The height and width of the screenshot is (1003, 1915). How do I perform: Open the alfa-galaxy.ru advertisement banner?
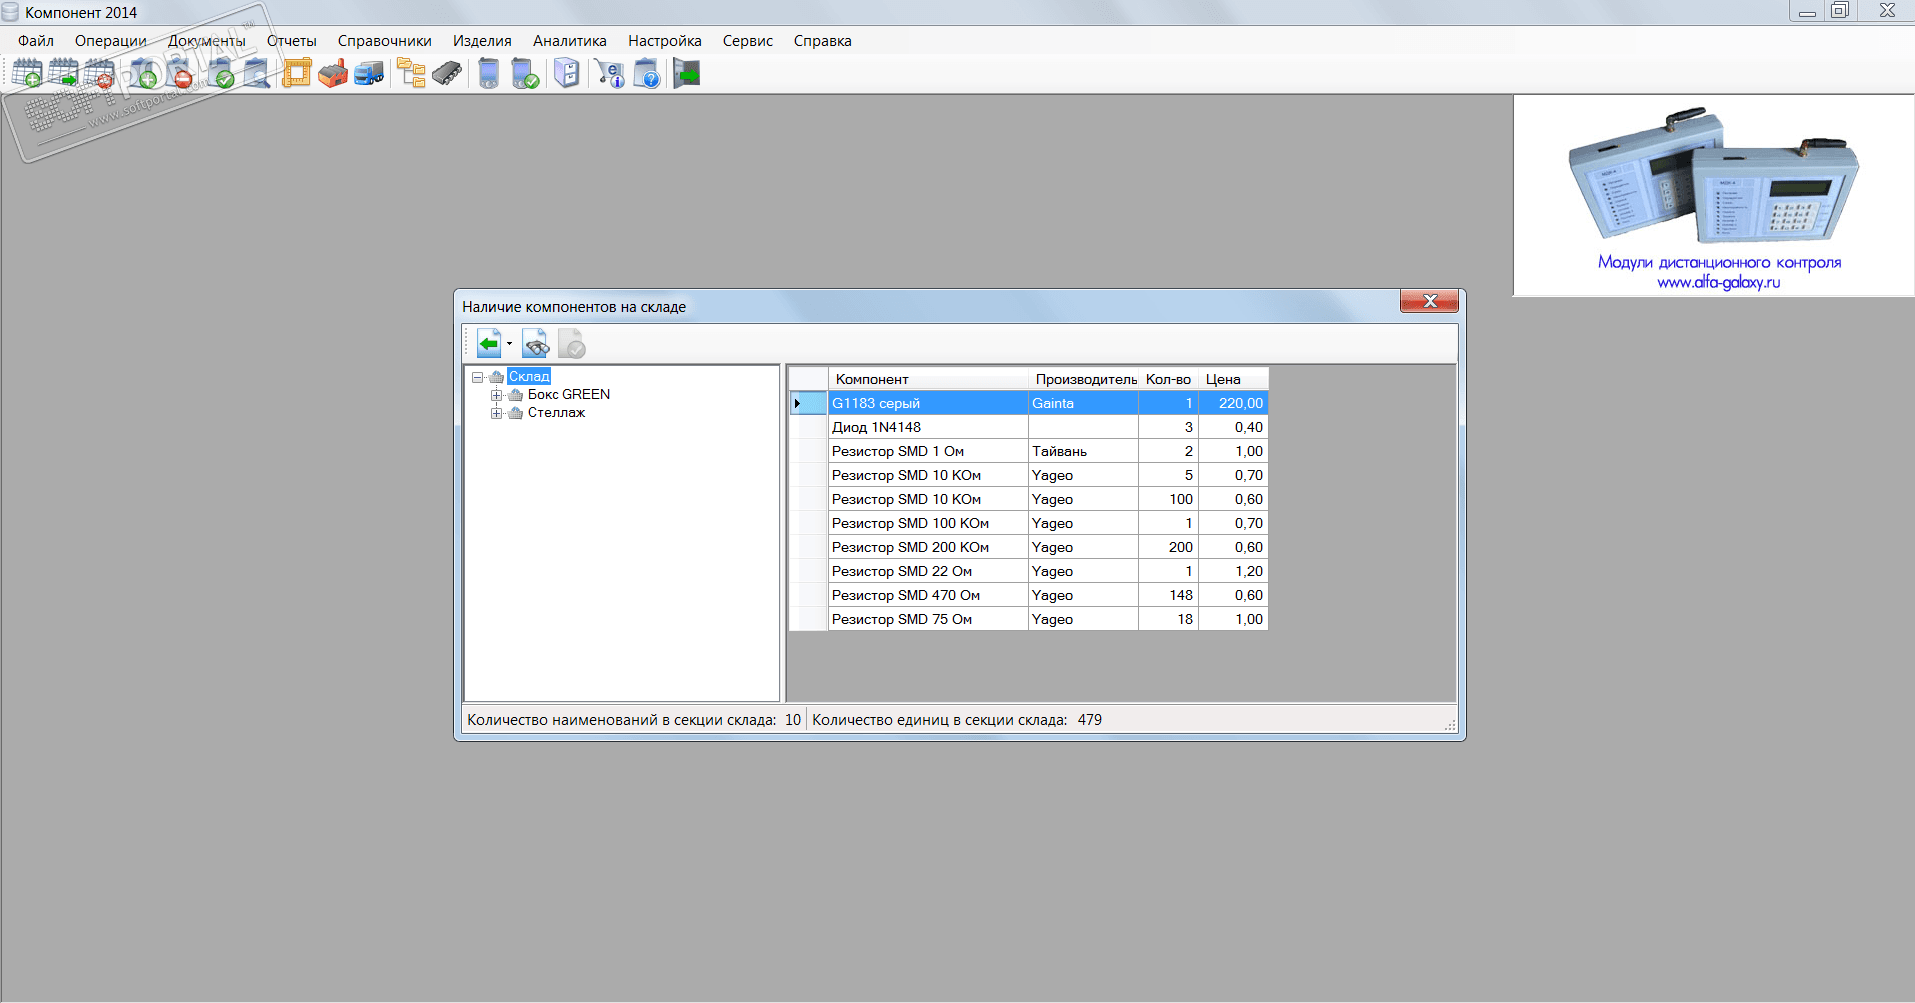click(1714, 196)
